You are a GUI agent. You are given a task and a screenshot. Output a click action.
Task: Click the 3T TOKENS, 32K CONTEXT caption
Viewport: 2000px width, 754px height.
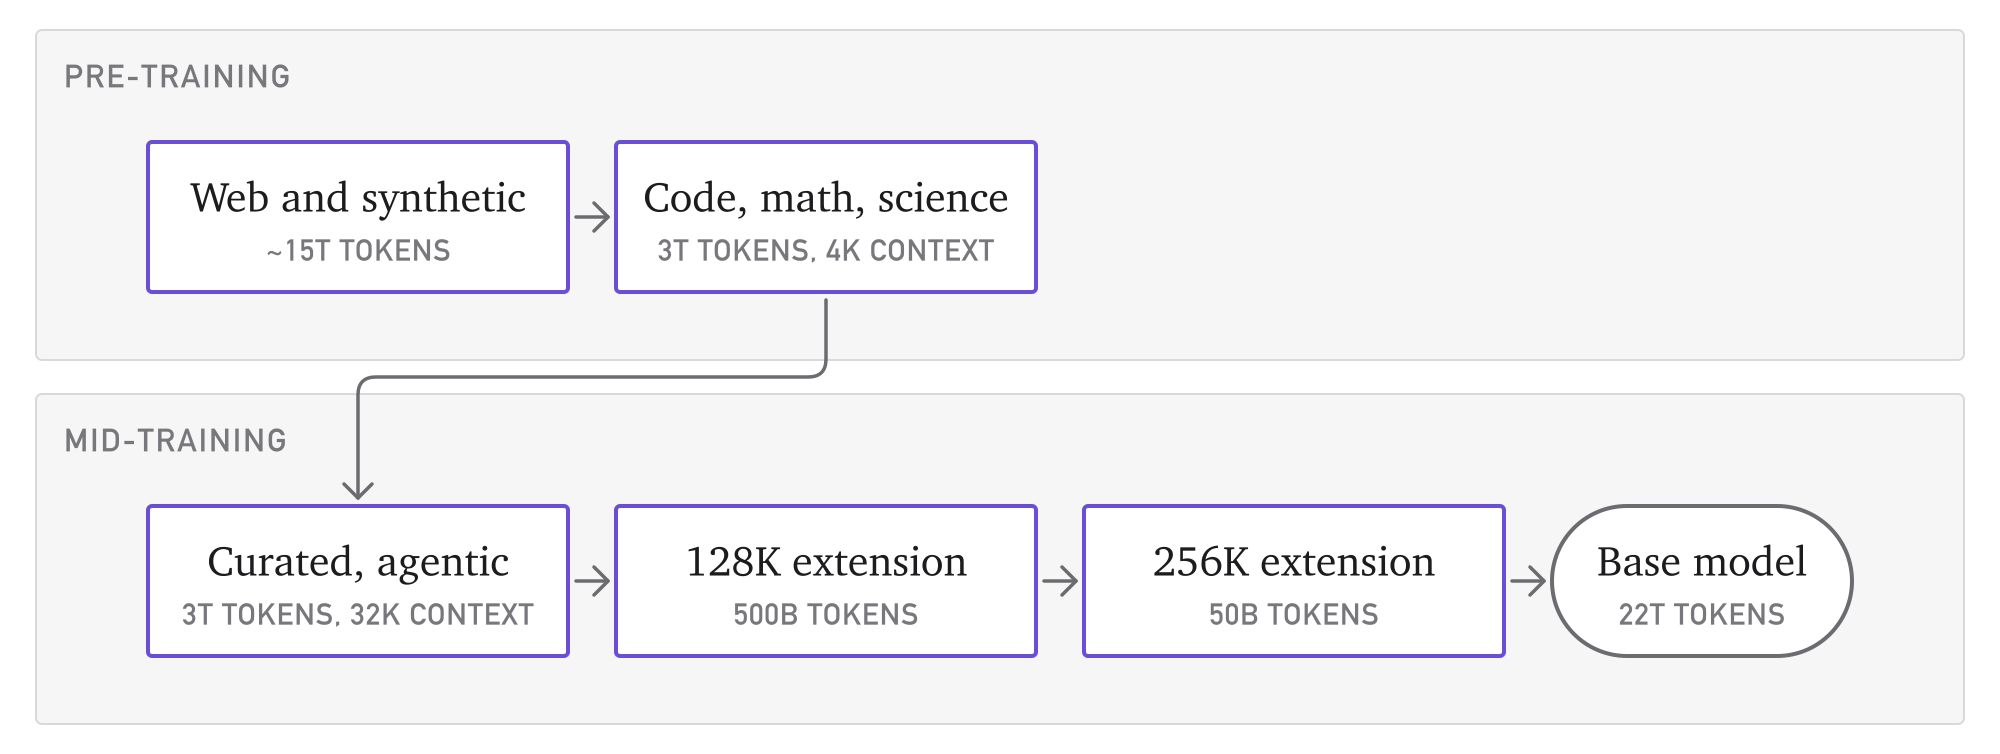tap(358, 615)
